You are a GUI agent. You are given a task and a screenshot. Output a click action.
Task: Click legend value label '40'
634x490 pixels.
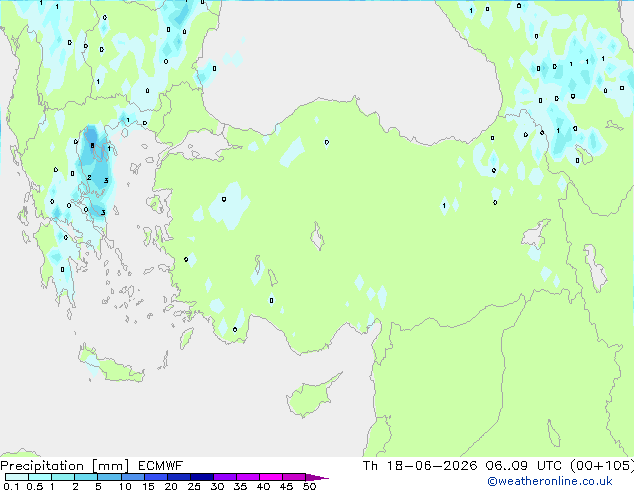click(x=263, y=486)
